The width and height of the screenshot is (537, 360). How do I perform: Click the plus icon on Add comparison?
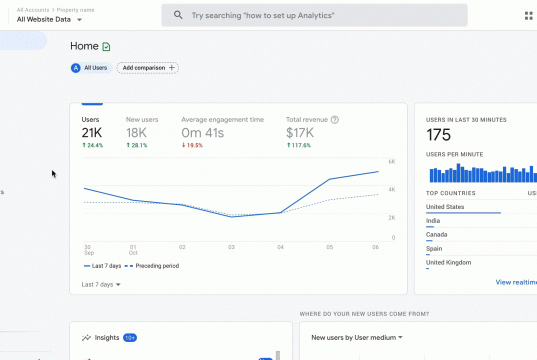[172, 68]
